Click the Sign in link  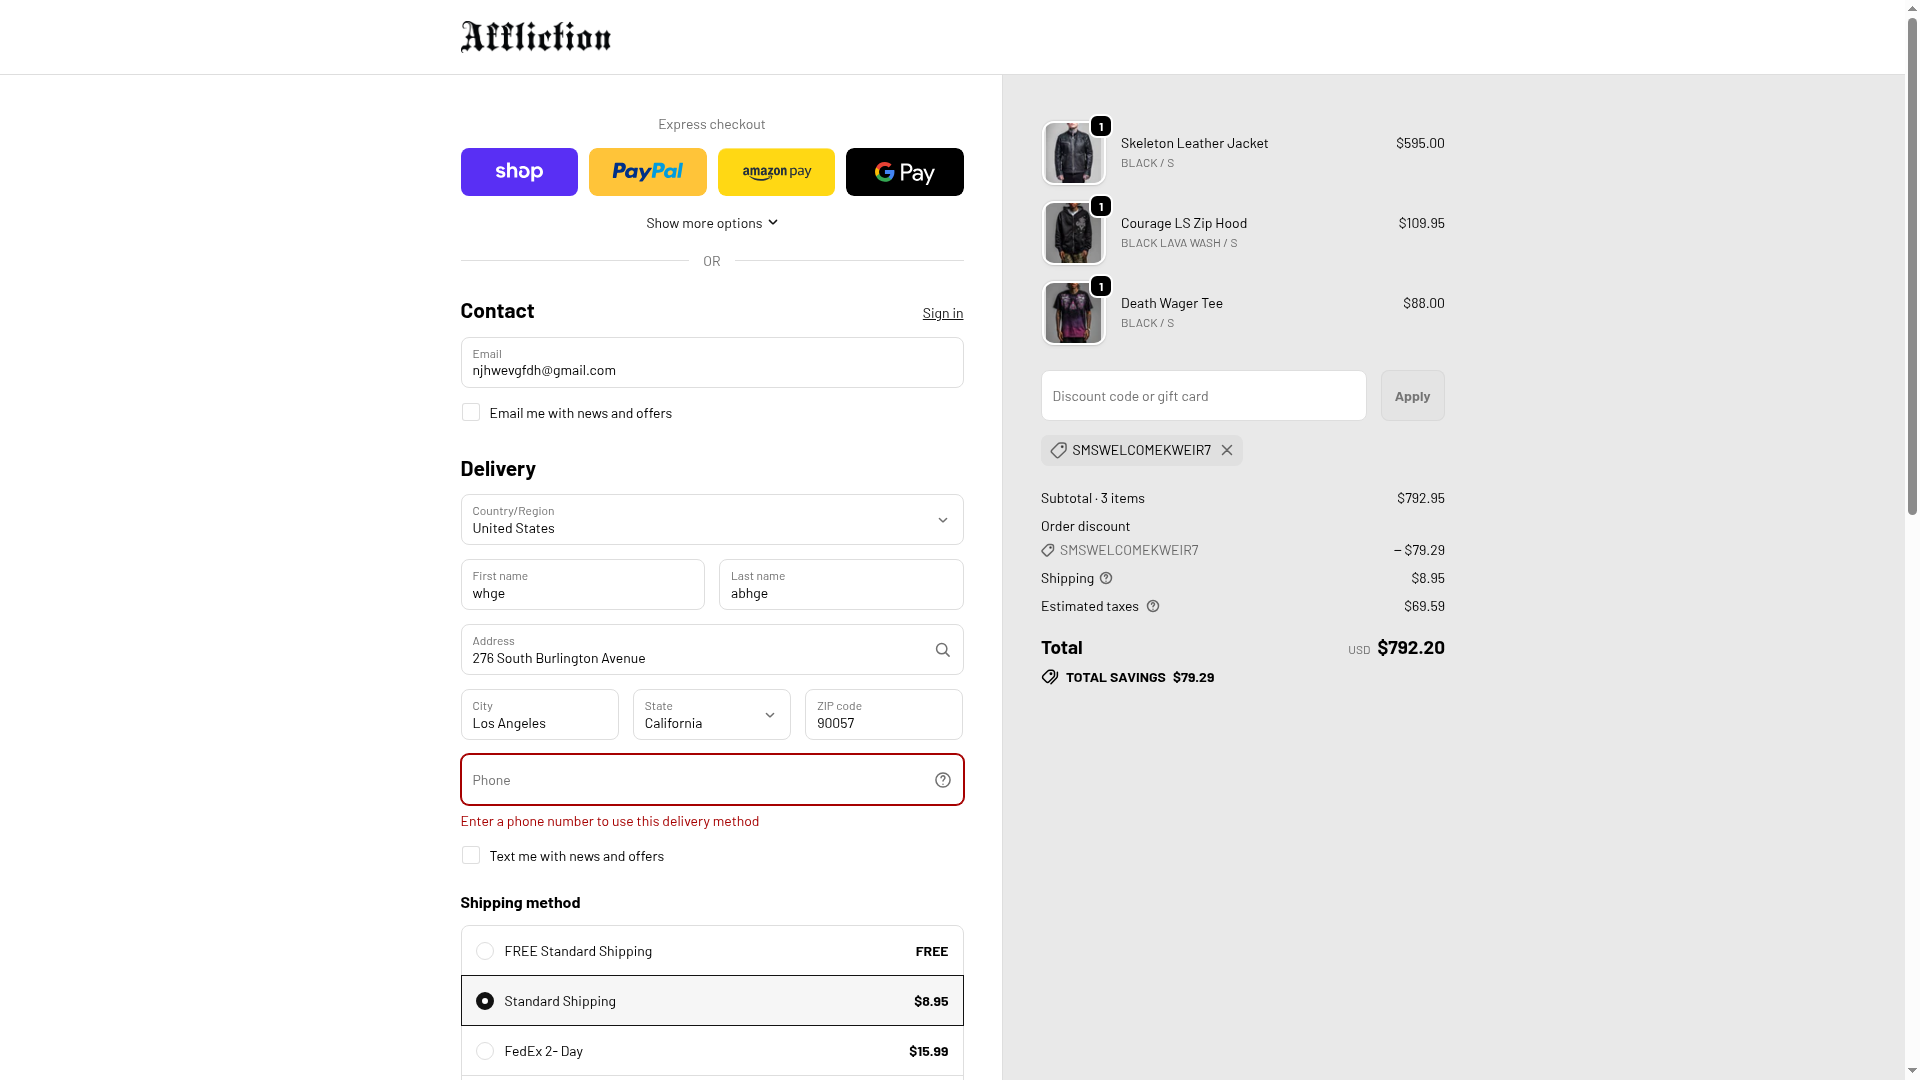(x=942, y=313)
